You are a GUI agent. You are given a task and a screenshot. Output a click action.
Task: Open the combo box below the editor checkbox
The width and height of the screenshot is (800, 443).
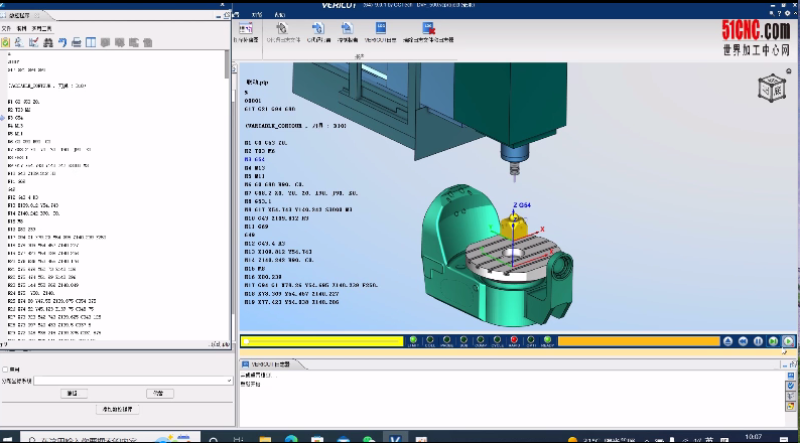tap(131, 380)
